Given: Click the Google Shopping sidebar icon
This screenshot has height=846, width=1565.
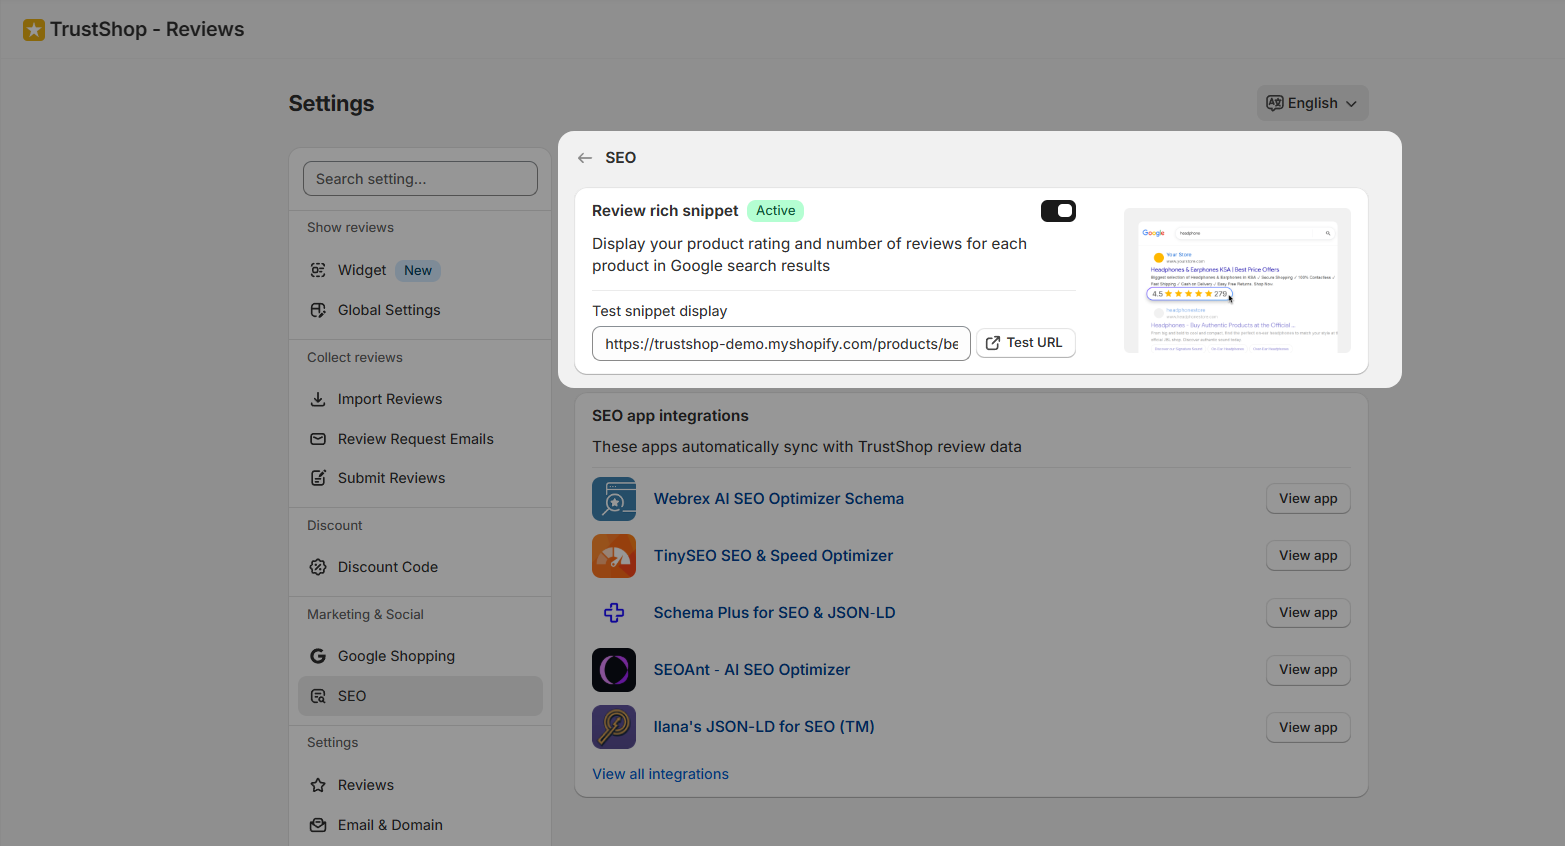Looking at the screenshot, I should point(318,656).
